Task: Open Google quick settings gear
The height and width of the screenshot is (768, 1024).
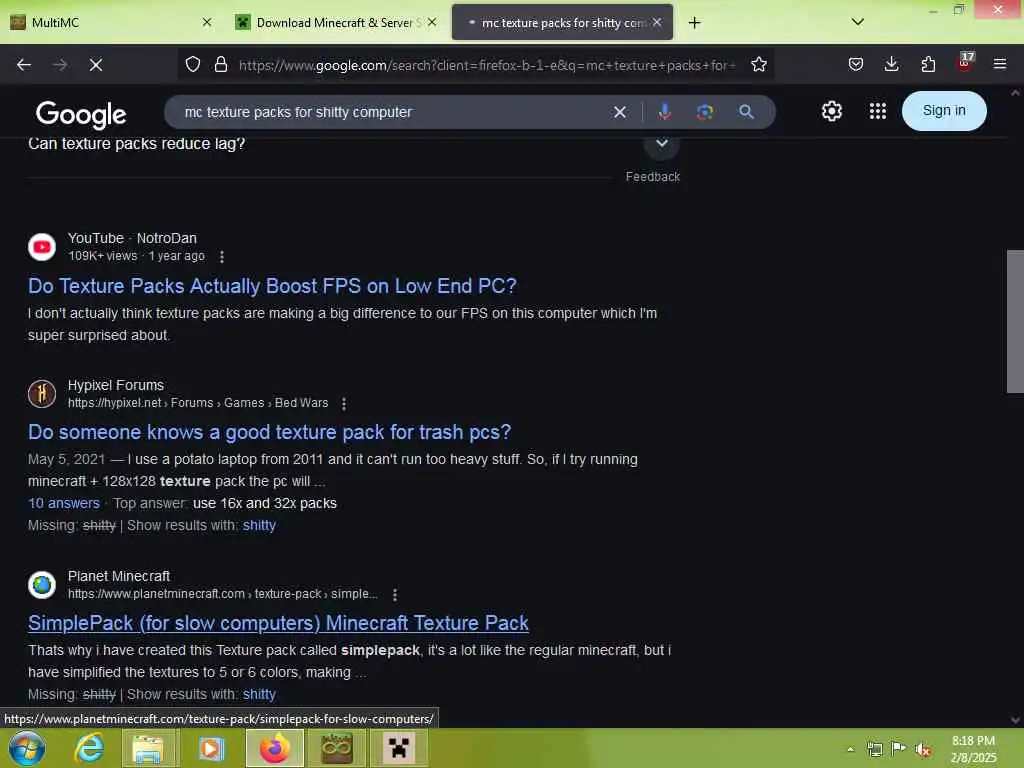Action: coord(831,111)
